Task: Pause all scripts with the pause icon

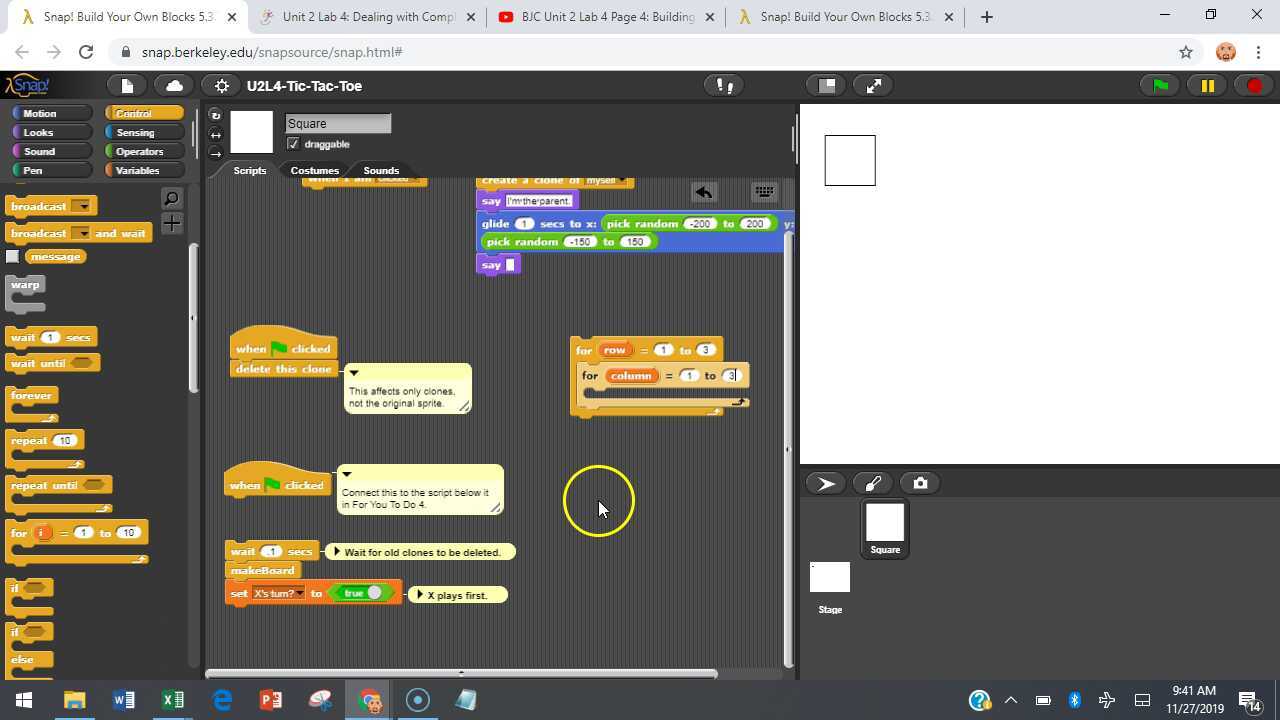Action: pyautogui.click(x=1206, y=85)
